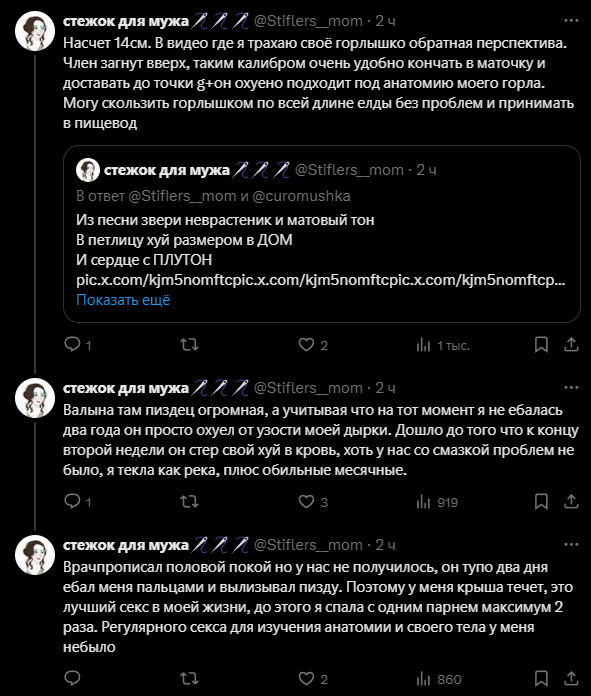
Task: Bookmark the tweet with 919 views
Action: point(541,502)
